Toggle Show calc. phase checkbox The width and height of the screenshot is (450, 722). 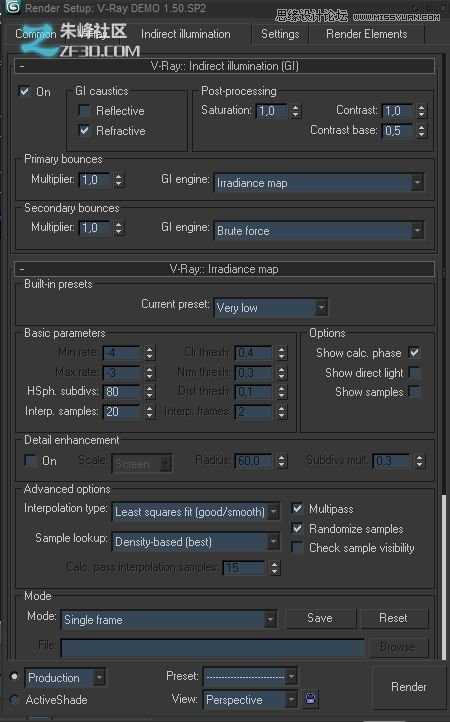pos(414,352)
